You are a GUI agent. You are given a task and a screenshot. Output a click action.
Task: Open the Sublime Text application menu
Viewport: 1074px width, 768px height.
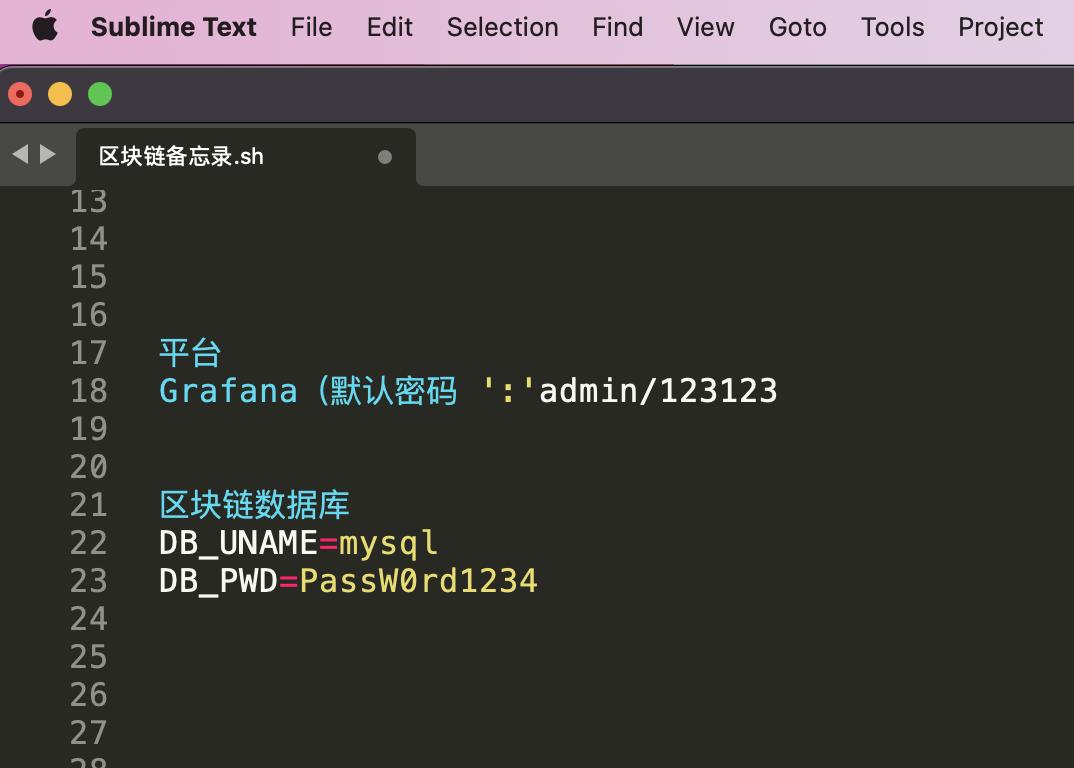coord(173,27)
